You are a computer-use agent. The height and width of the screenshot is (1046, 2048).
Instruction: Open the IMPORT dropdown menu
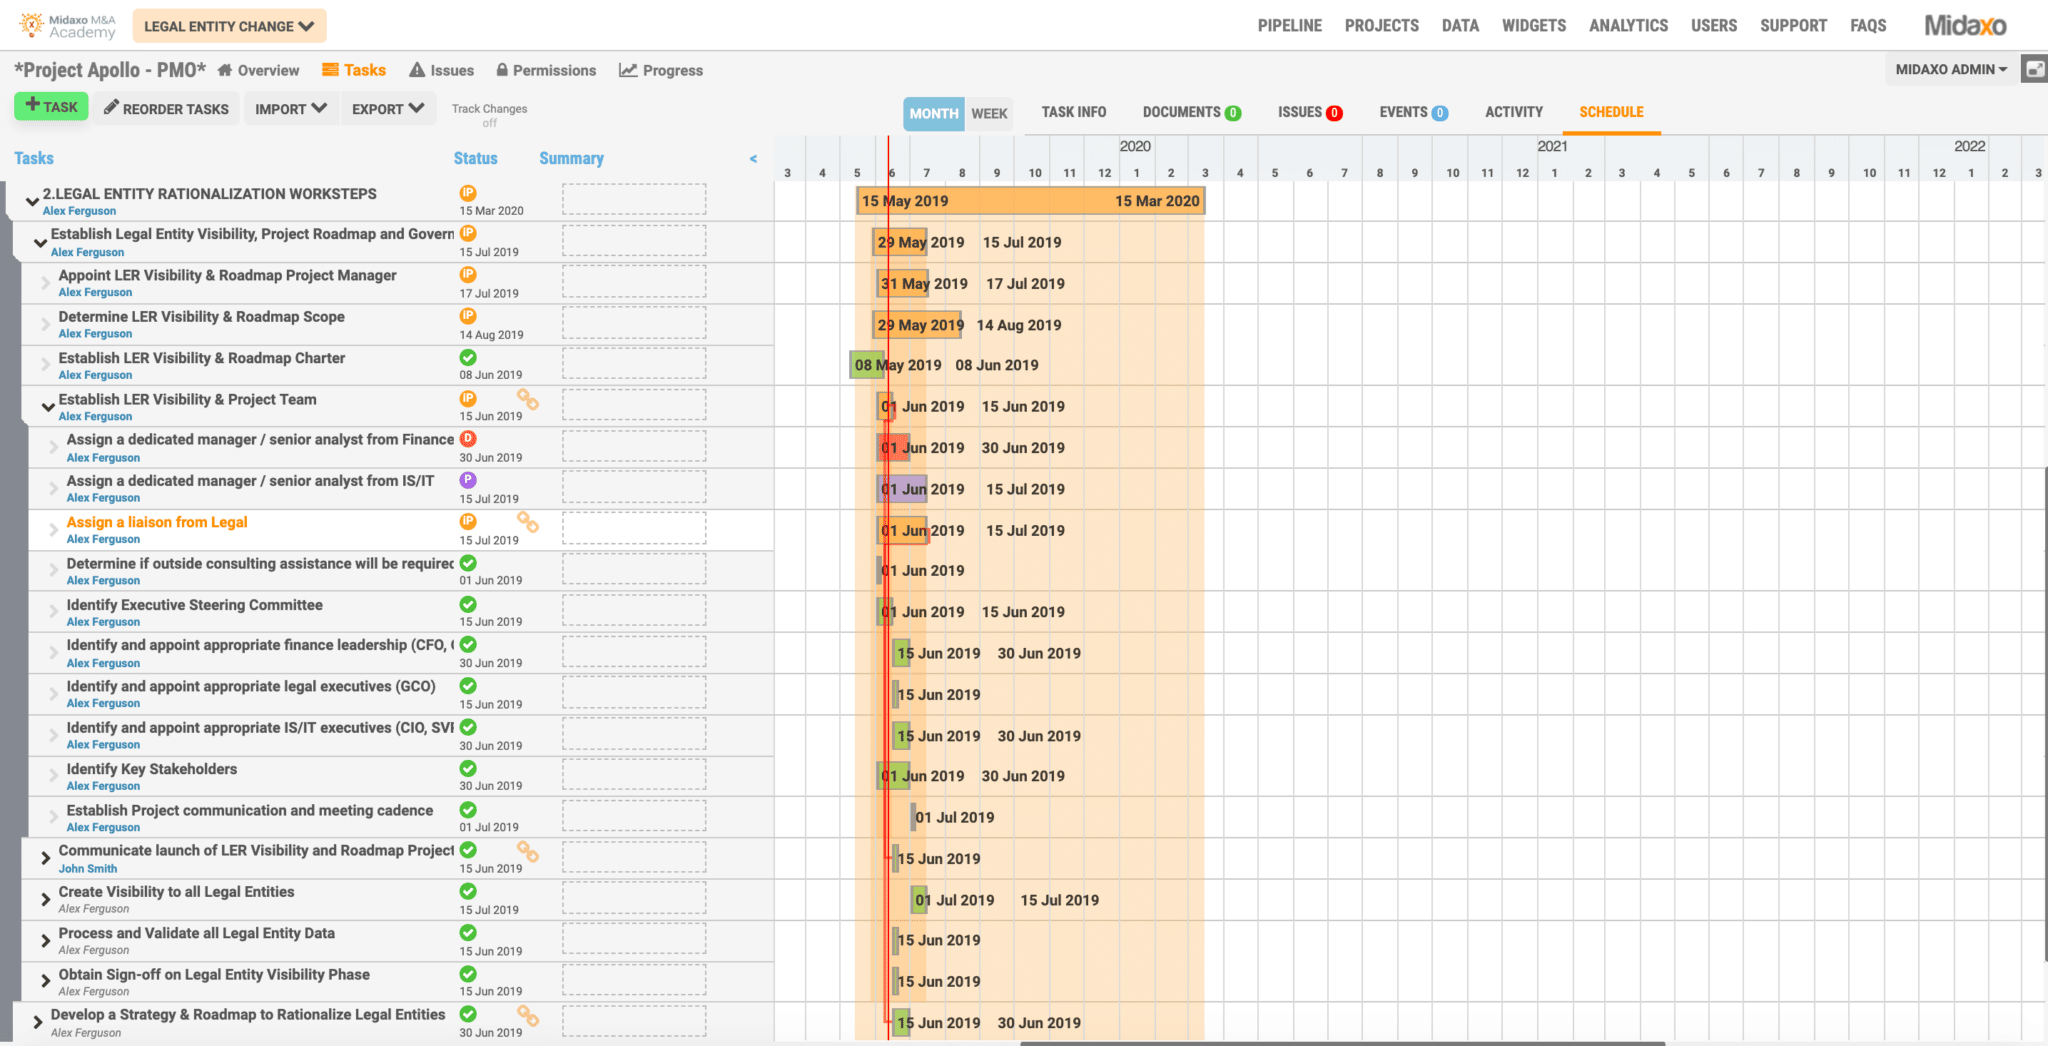tap(290, 108)
